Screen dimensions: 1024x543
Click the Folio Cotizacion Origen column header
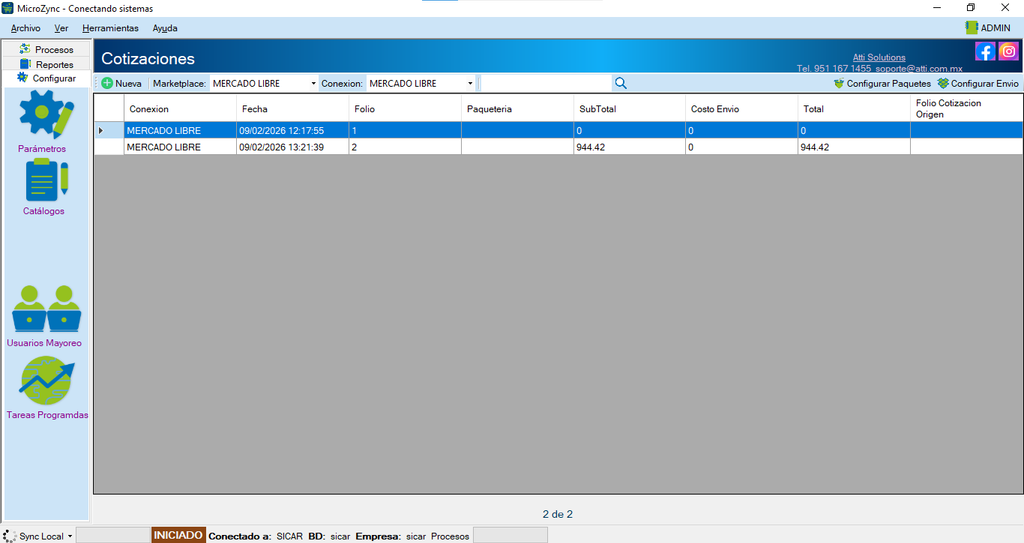(x=967, y=108)
